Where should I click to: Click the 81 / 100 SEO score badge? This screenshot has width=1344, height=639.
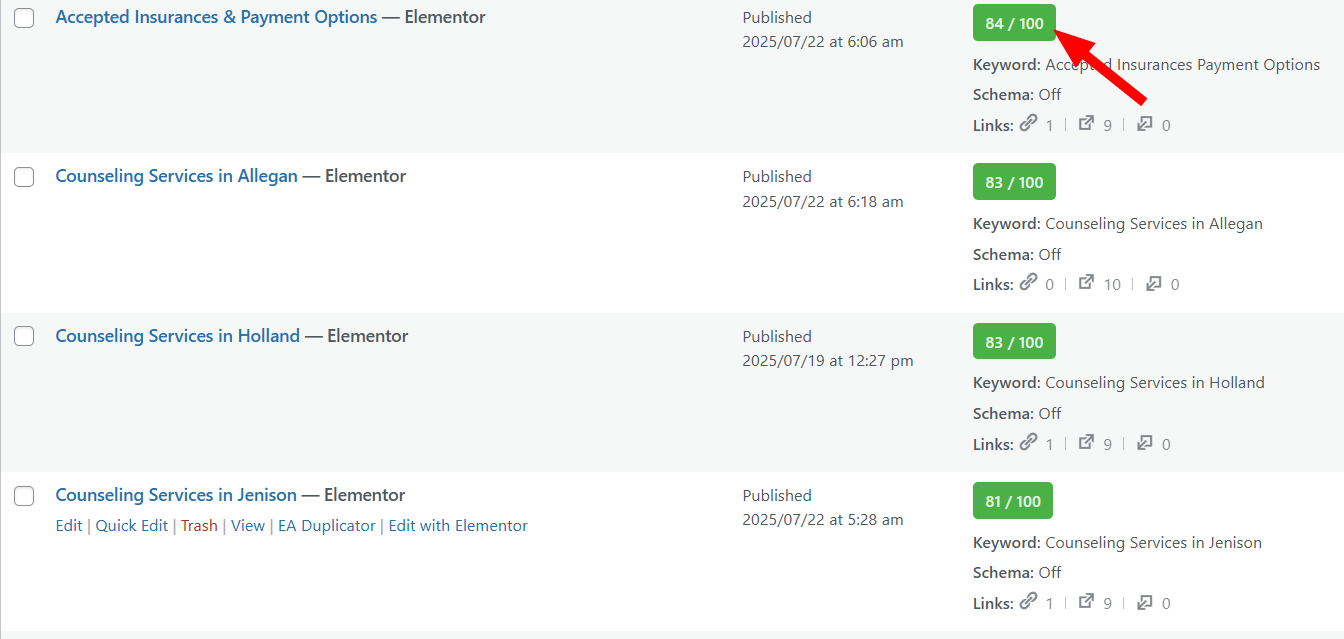tap(1013, 501)
